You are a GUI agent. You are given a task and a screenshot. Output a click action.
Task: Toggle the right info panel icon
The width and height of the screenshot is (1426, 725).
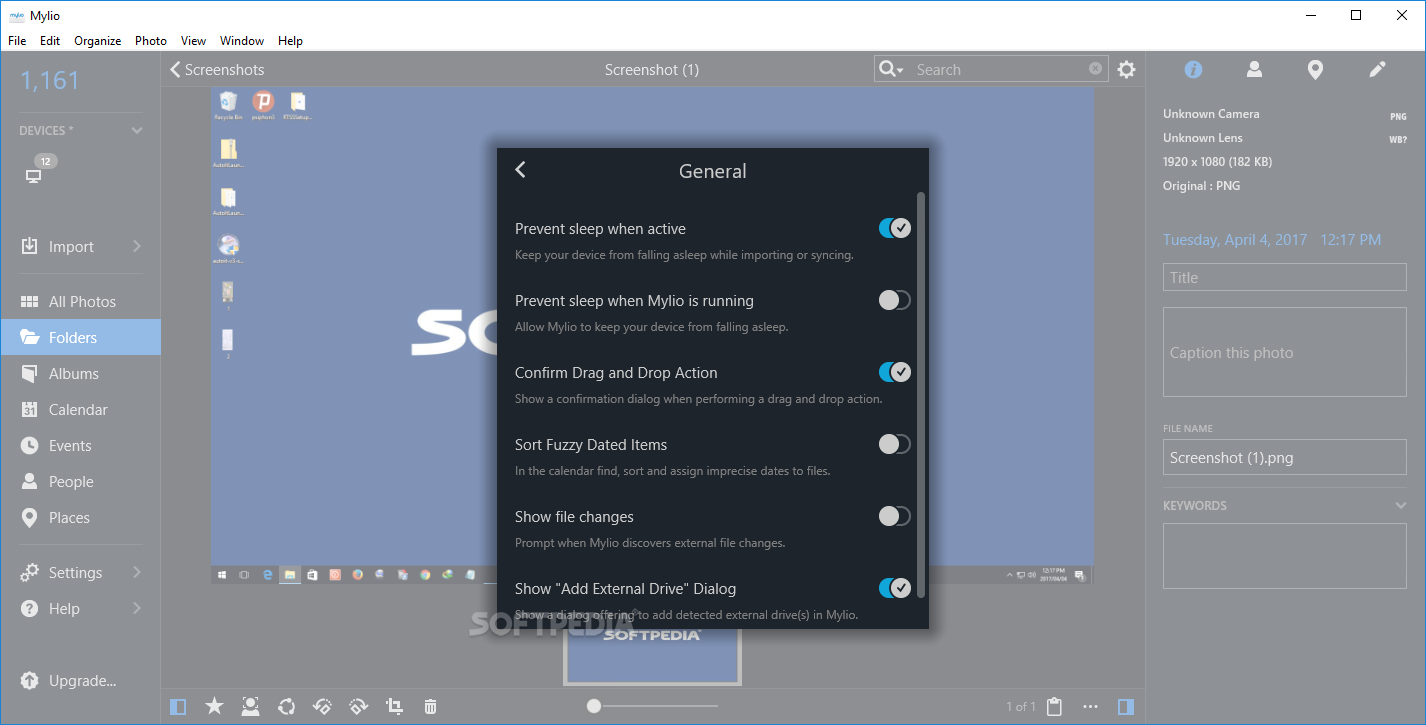point(1126,707)
